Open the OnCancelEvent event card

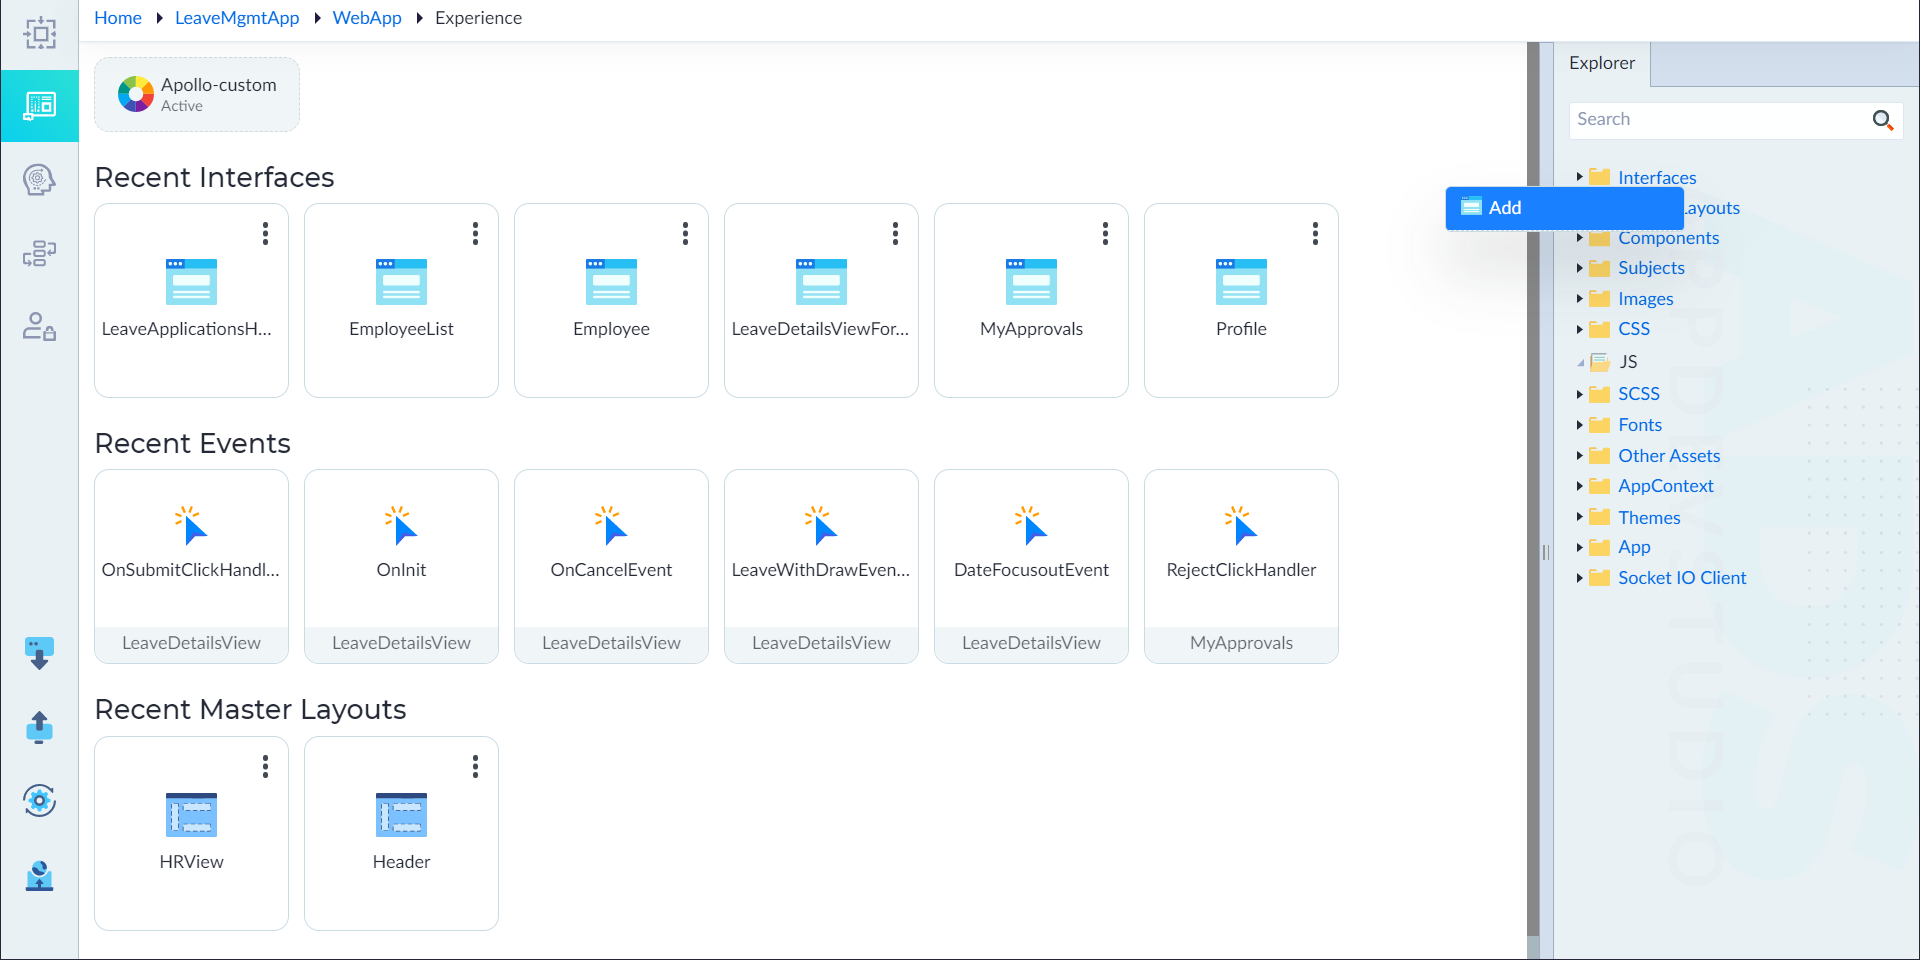pos(611,566)
